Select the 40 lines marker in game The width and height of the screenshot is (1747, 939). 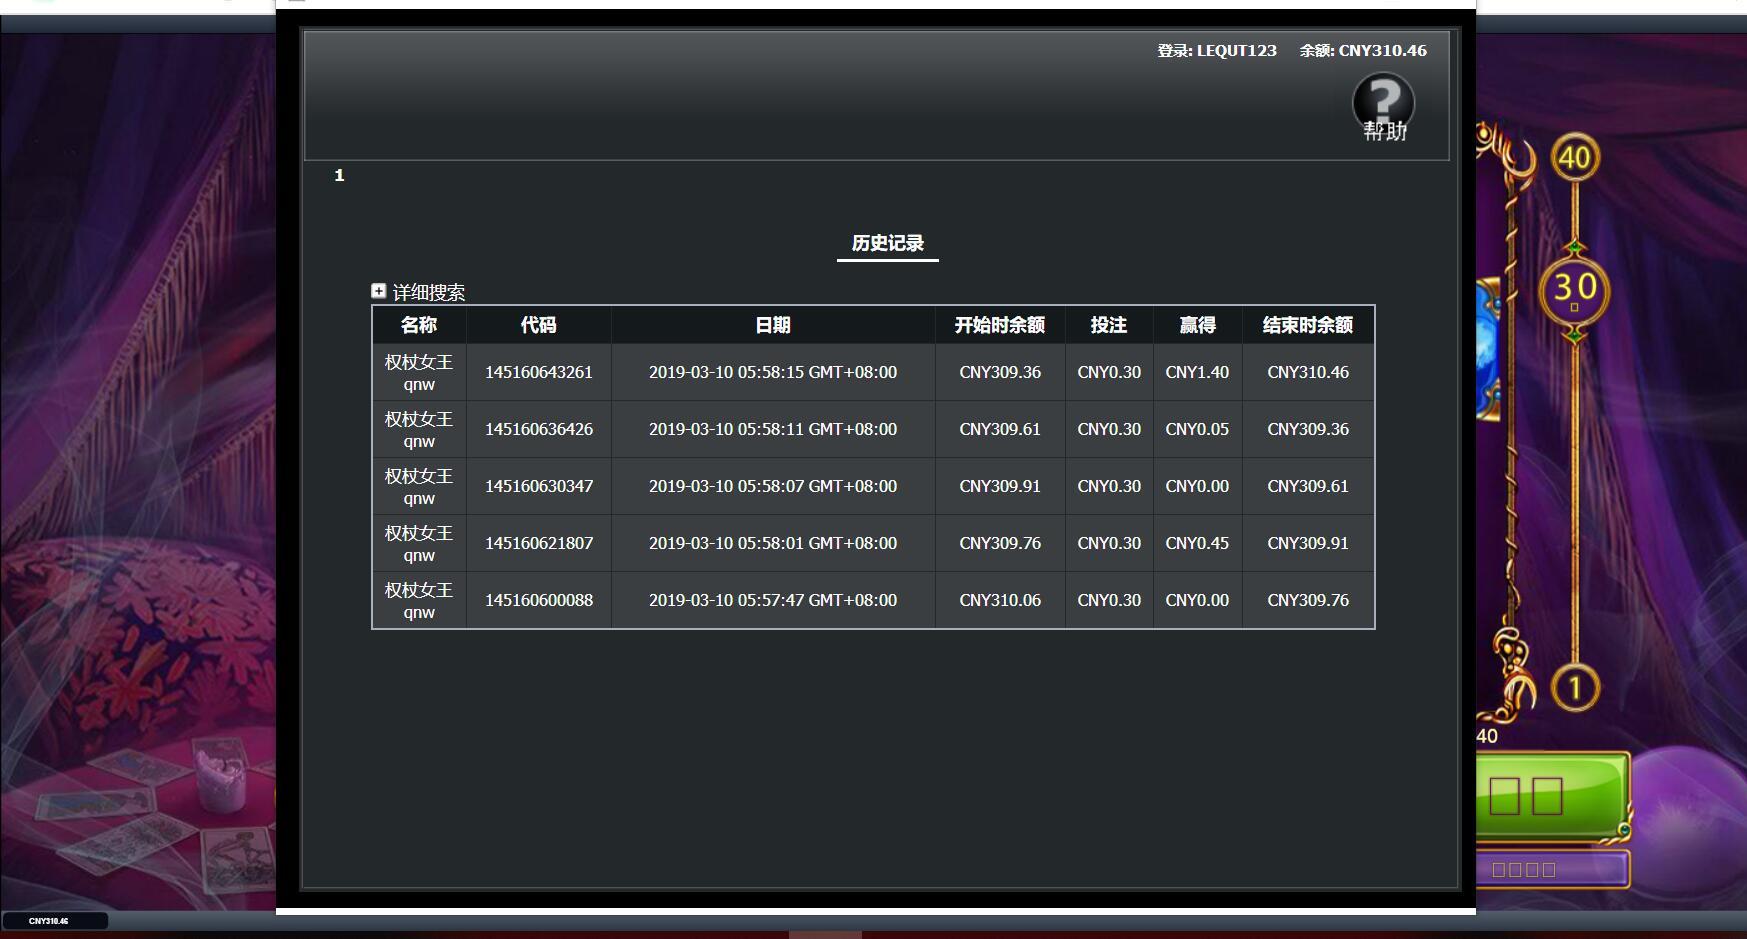click(1575, 157)
